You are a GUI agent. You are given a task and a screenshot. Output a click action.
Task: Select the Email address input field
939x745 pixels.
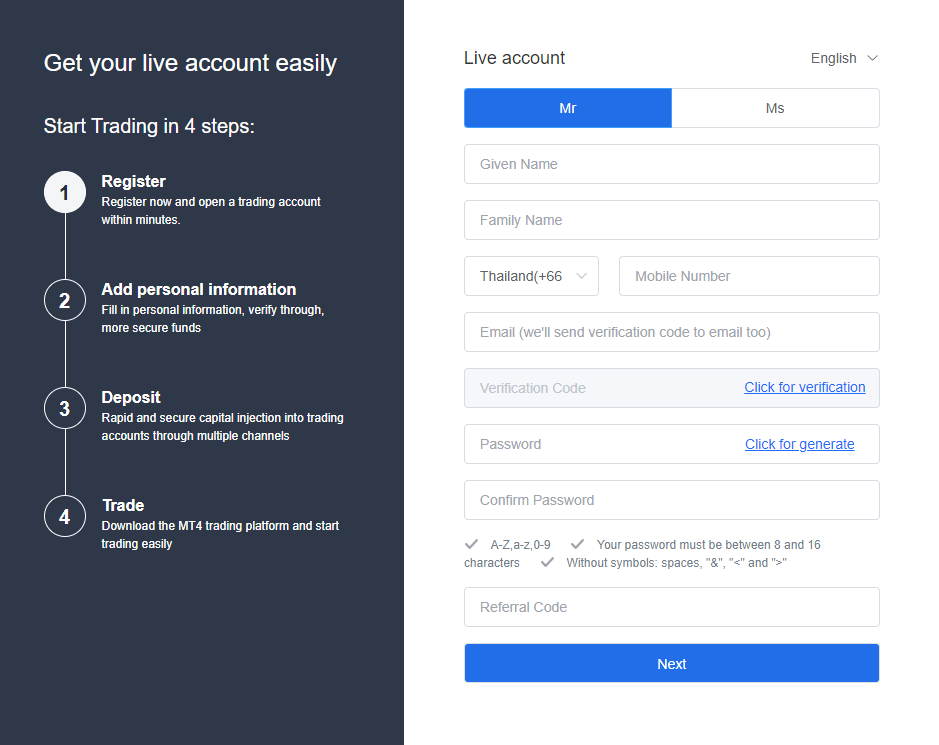click(671, 332)
